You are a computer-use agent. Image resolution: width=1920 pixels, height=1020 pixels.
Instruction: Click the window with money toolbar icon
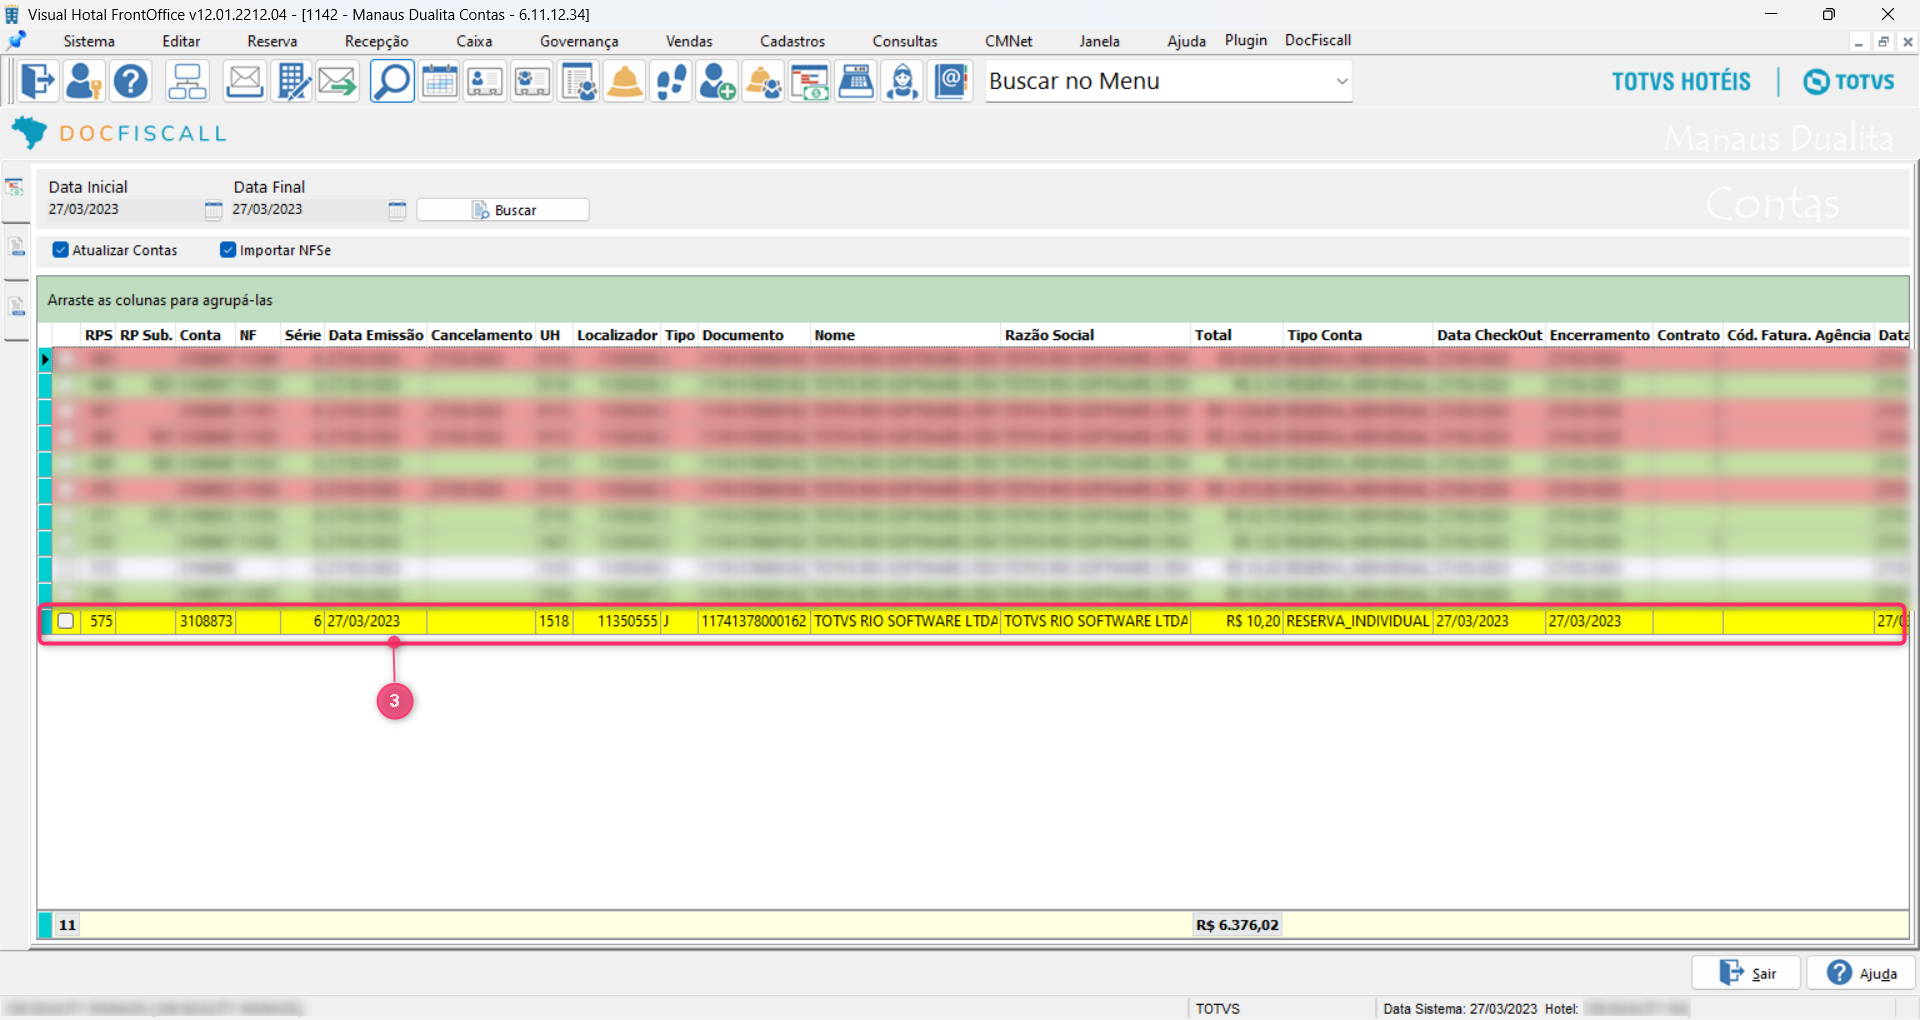pyautogui.click(x=810, y=81)
